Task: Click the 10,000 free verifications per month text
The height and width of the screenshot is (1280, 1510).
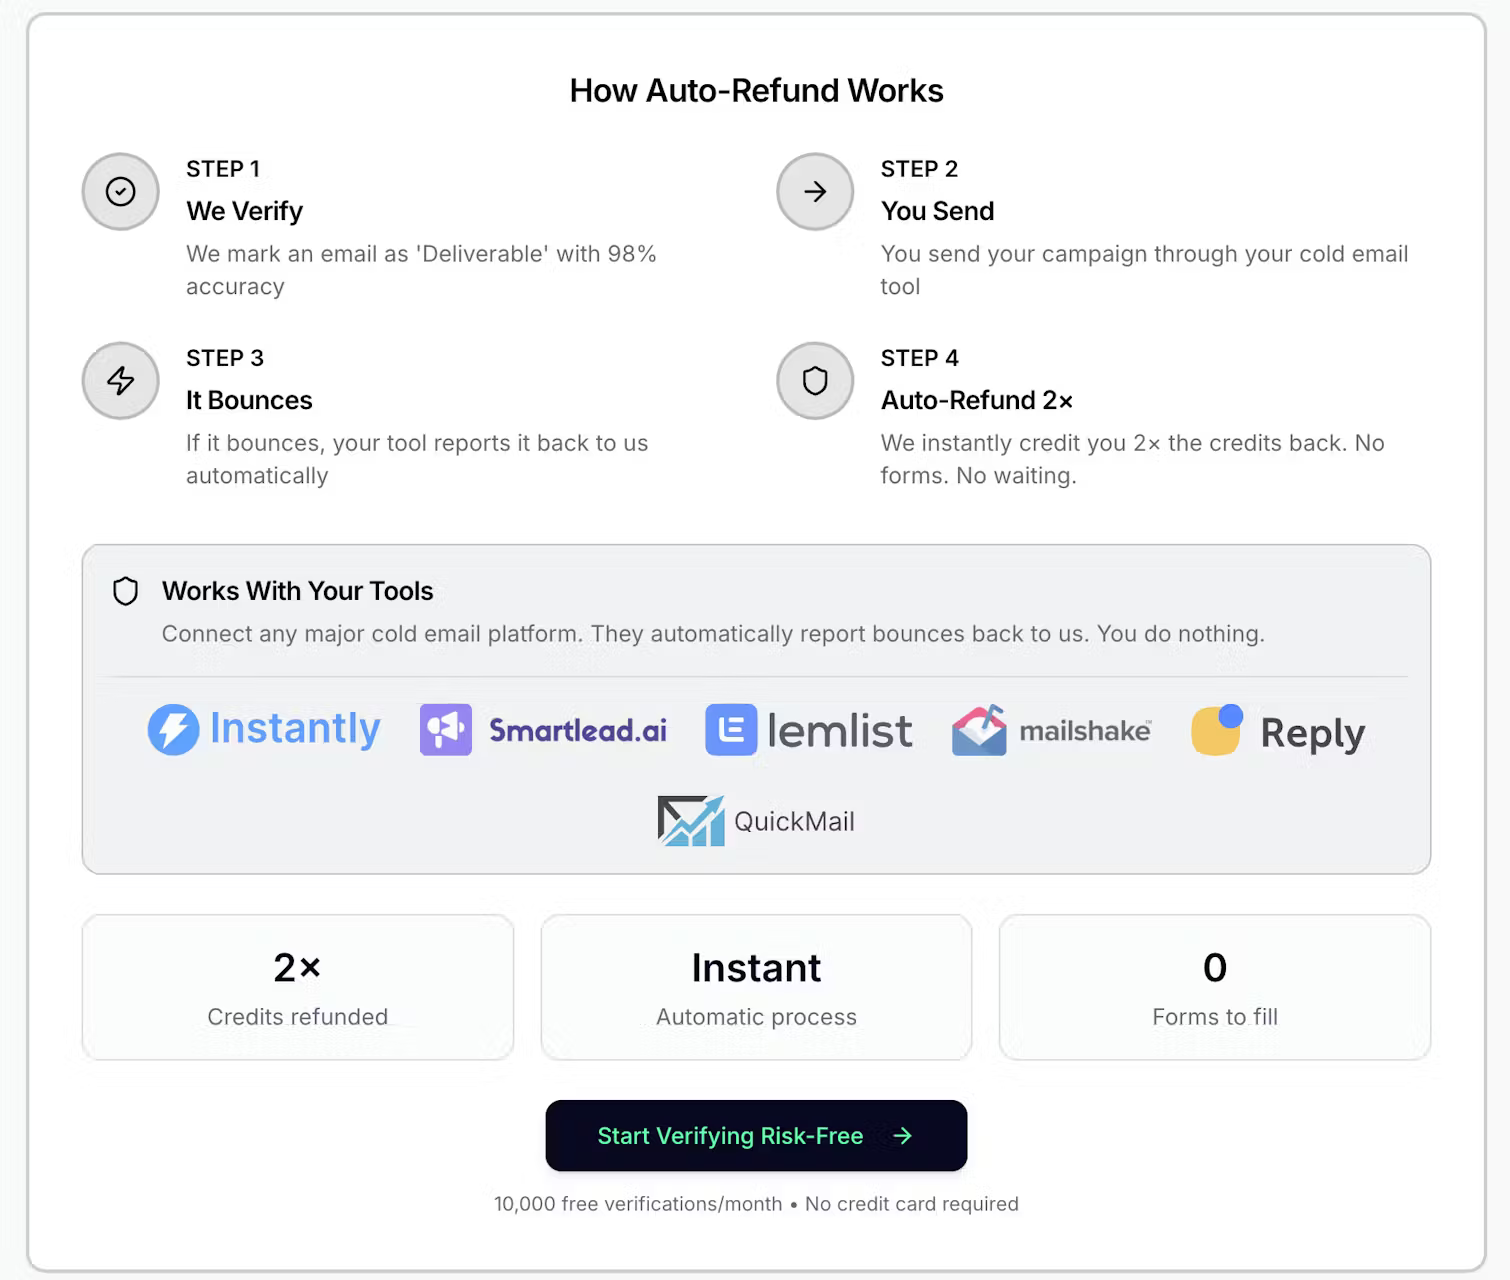Action: tap(637, 1204)
